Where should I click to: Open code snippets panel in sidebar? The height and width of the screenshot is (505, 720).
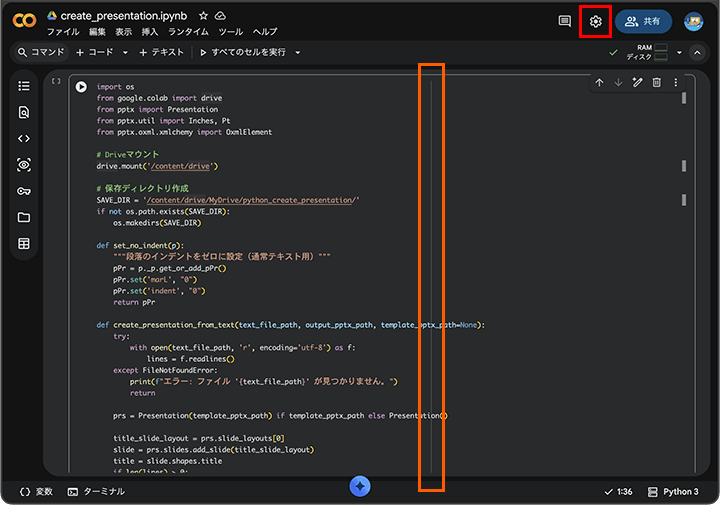[24, 139]
